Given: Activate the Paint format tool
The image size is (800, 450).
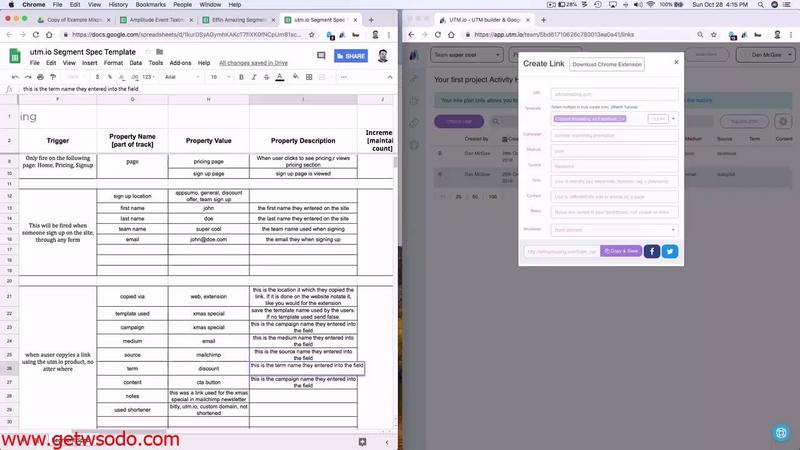Looking at the screenshot, I should pos(53,77).
